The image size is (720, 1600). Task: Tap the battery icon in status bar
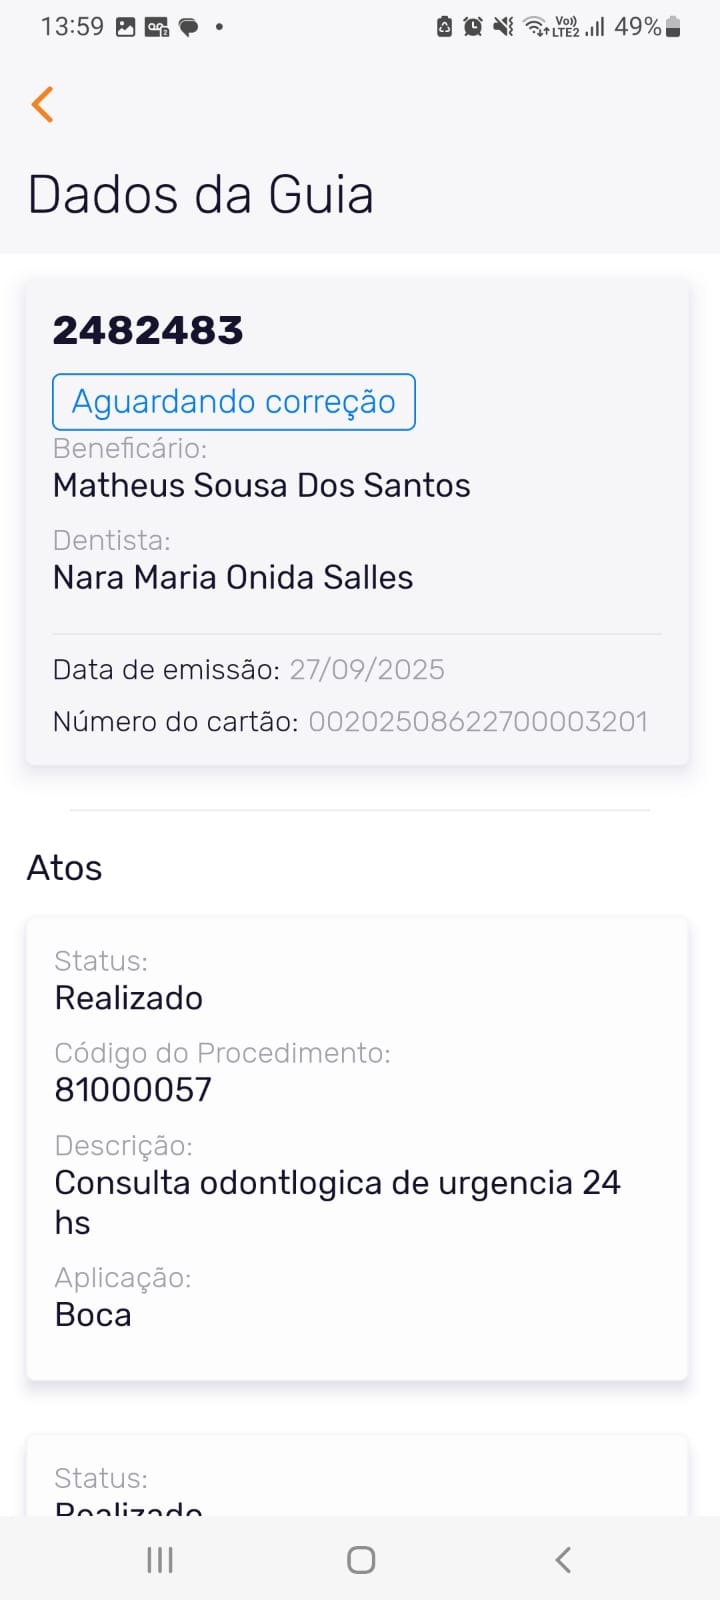click(673, 27)
